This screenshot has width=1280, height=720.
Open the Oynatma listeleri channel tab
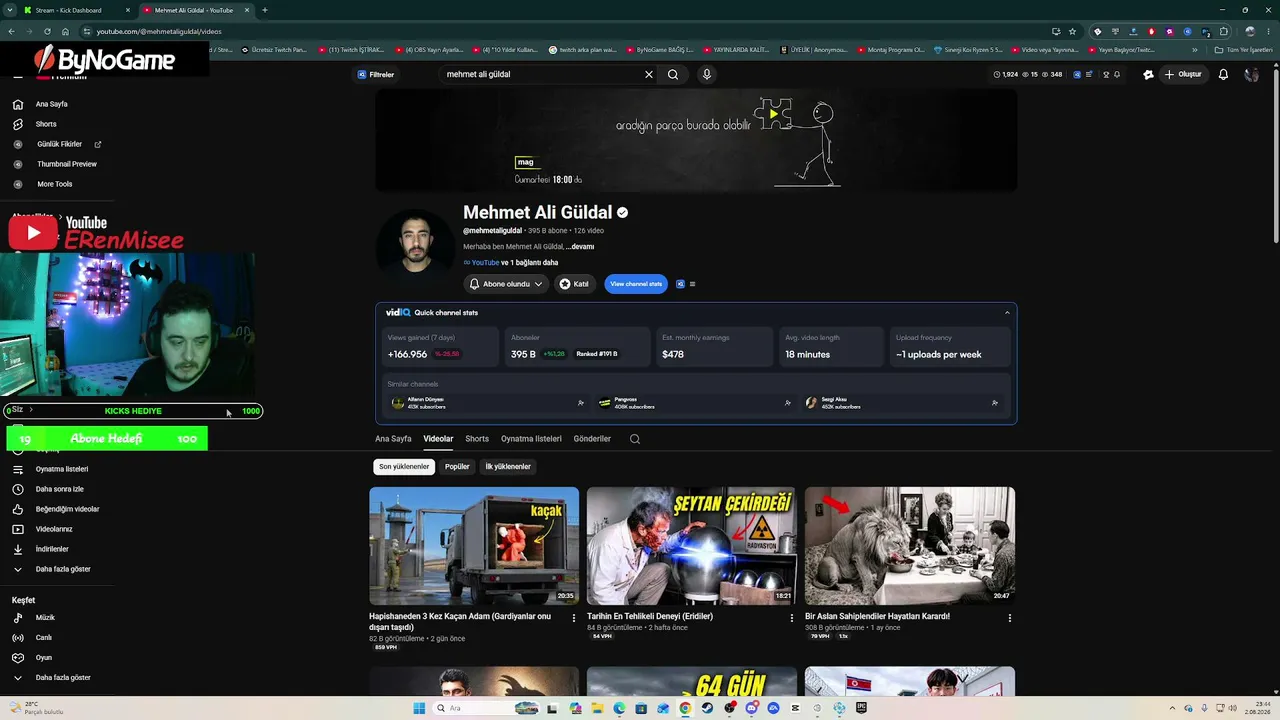tap(531, 439)
